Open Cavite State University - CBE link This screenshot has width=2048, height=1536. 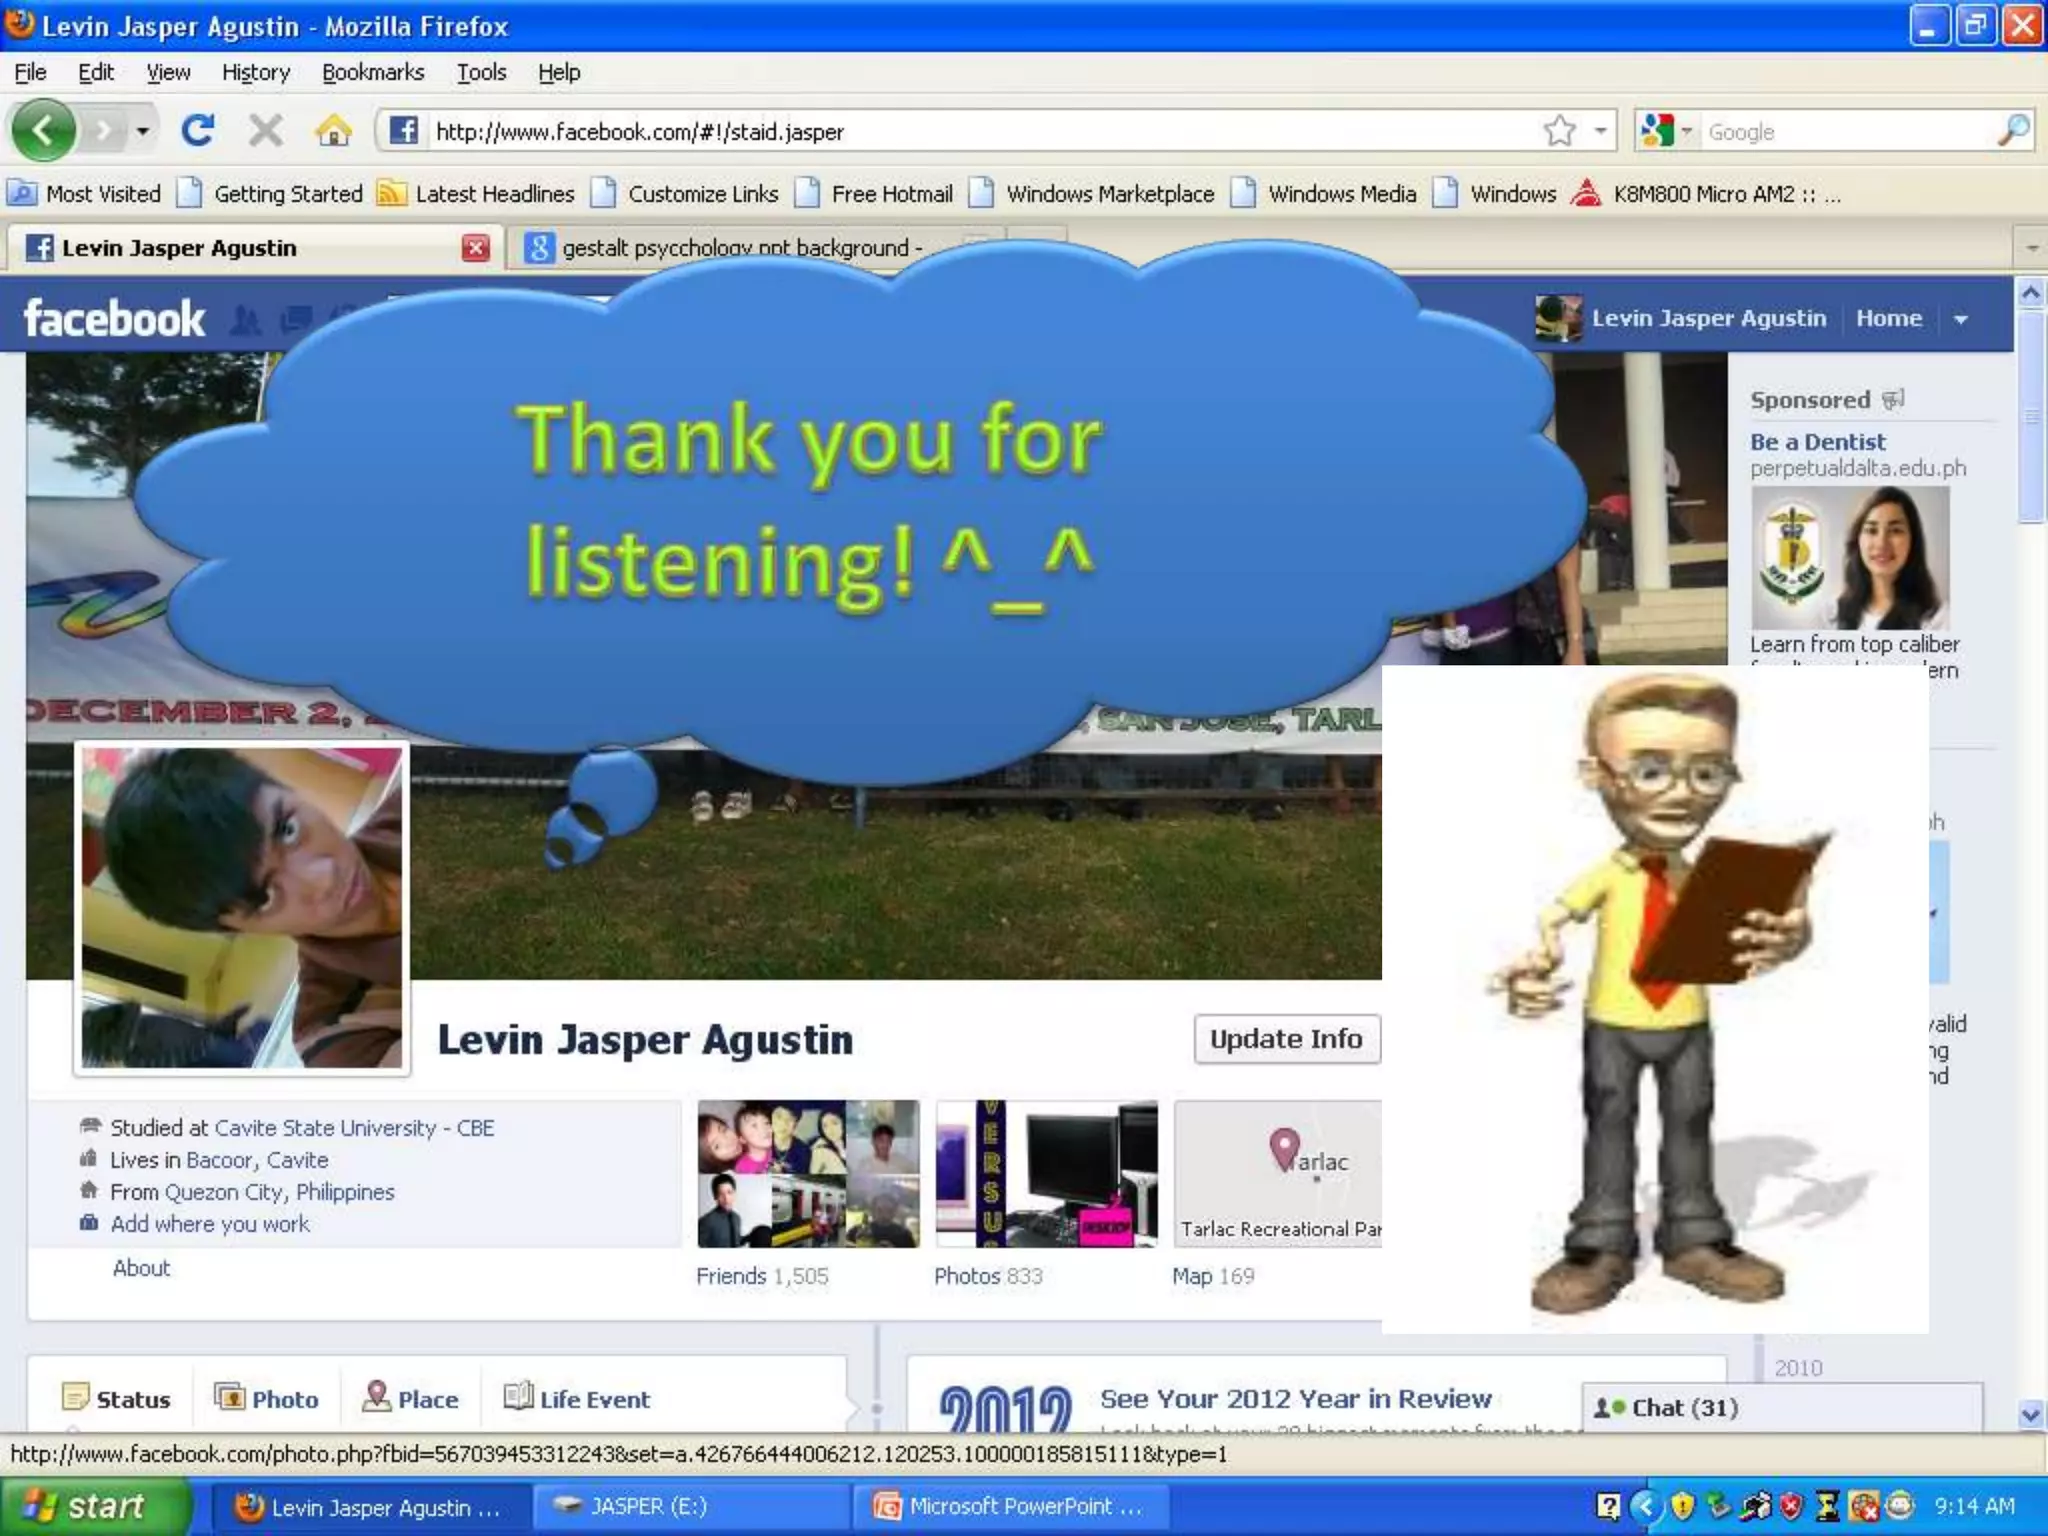pos(354,1128)
